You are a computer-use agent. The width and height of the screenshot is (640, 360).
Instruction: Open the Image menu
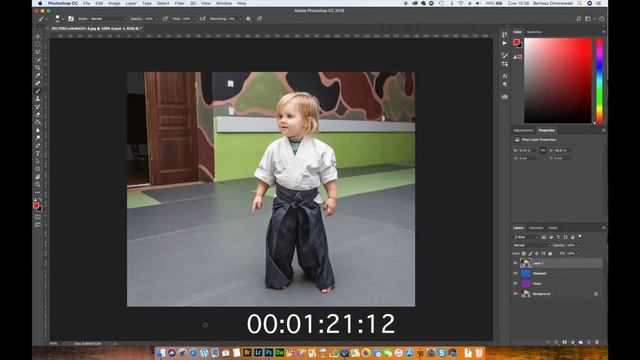(114, 3)
